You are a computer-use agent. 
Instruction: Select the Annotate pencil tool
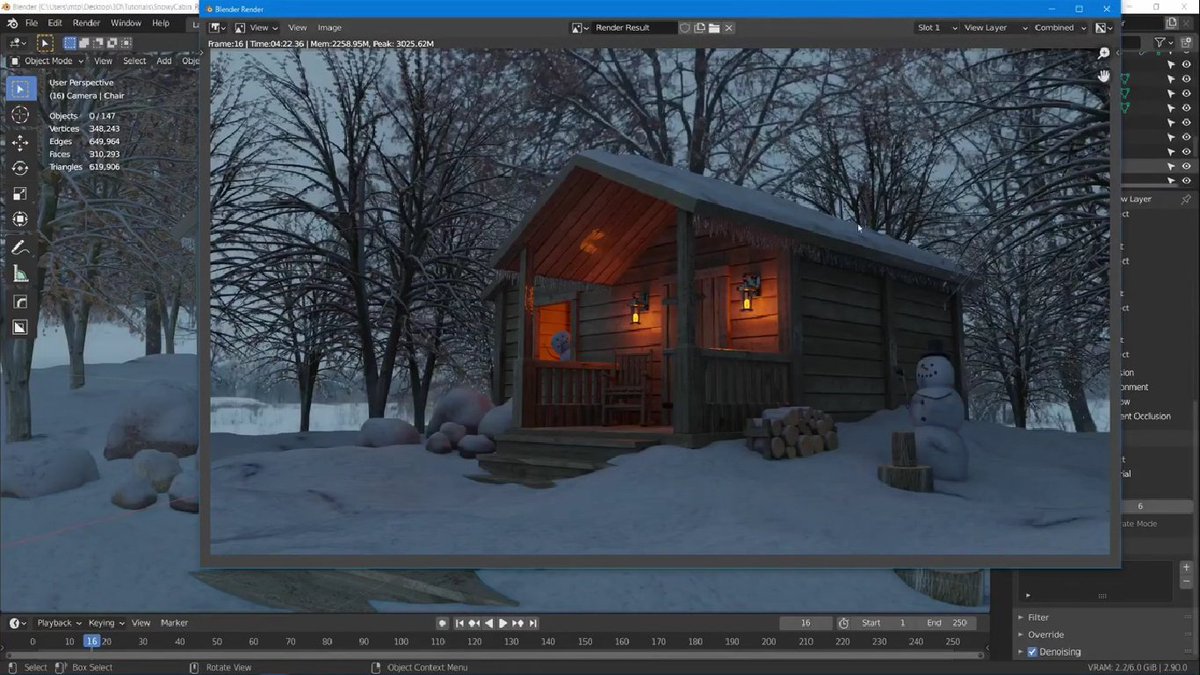coord(20,247)
